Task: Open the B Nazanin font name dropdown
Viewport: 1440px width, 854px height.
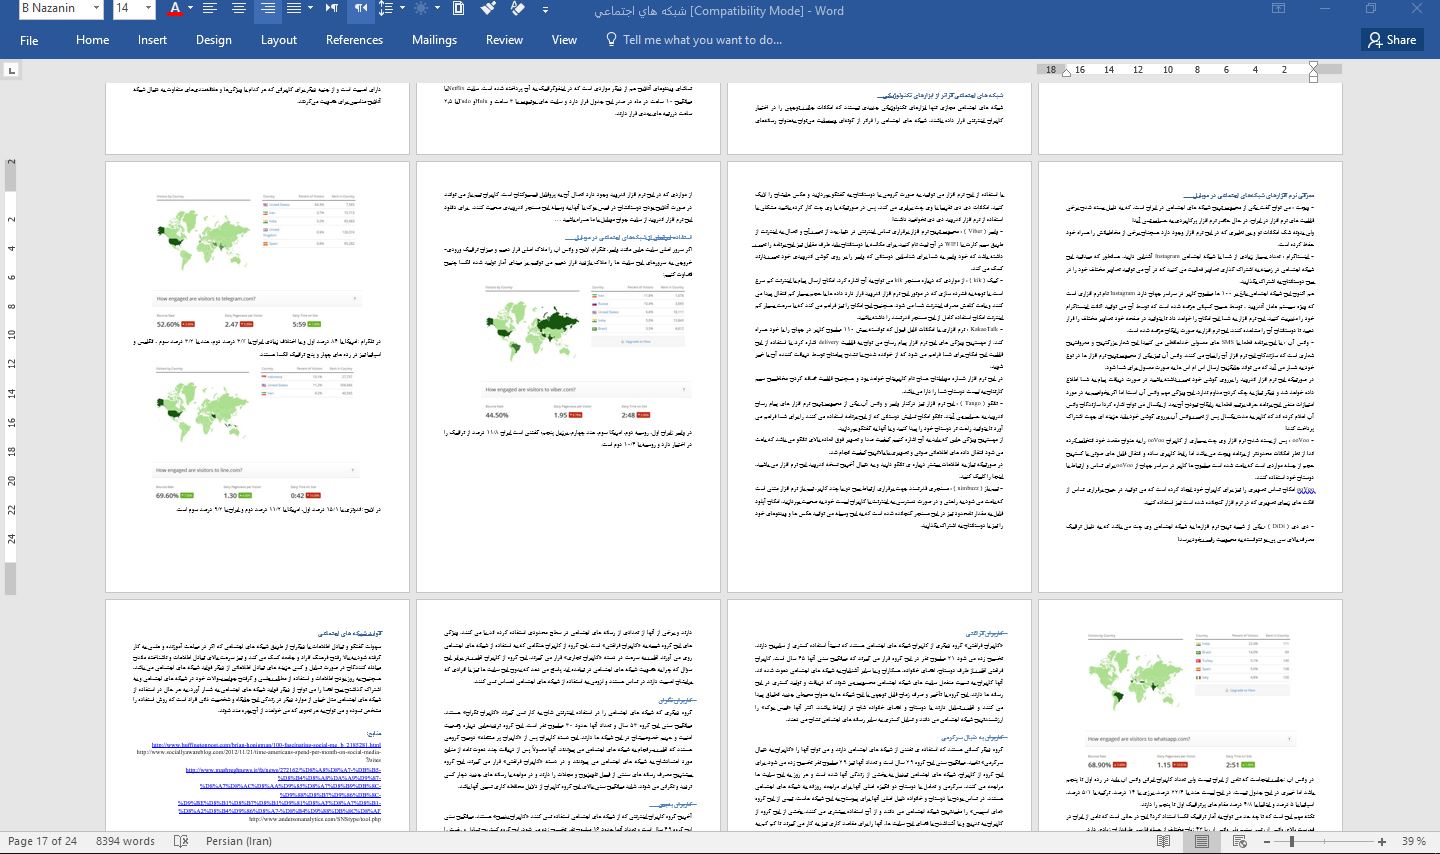Action: coord(96,9)
